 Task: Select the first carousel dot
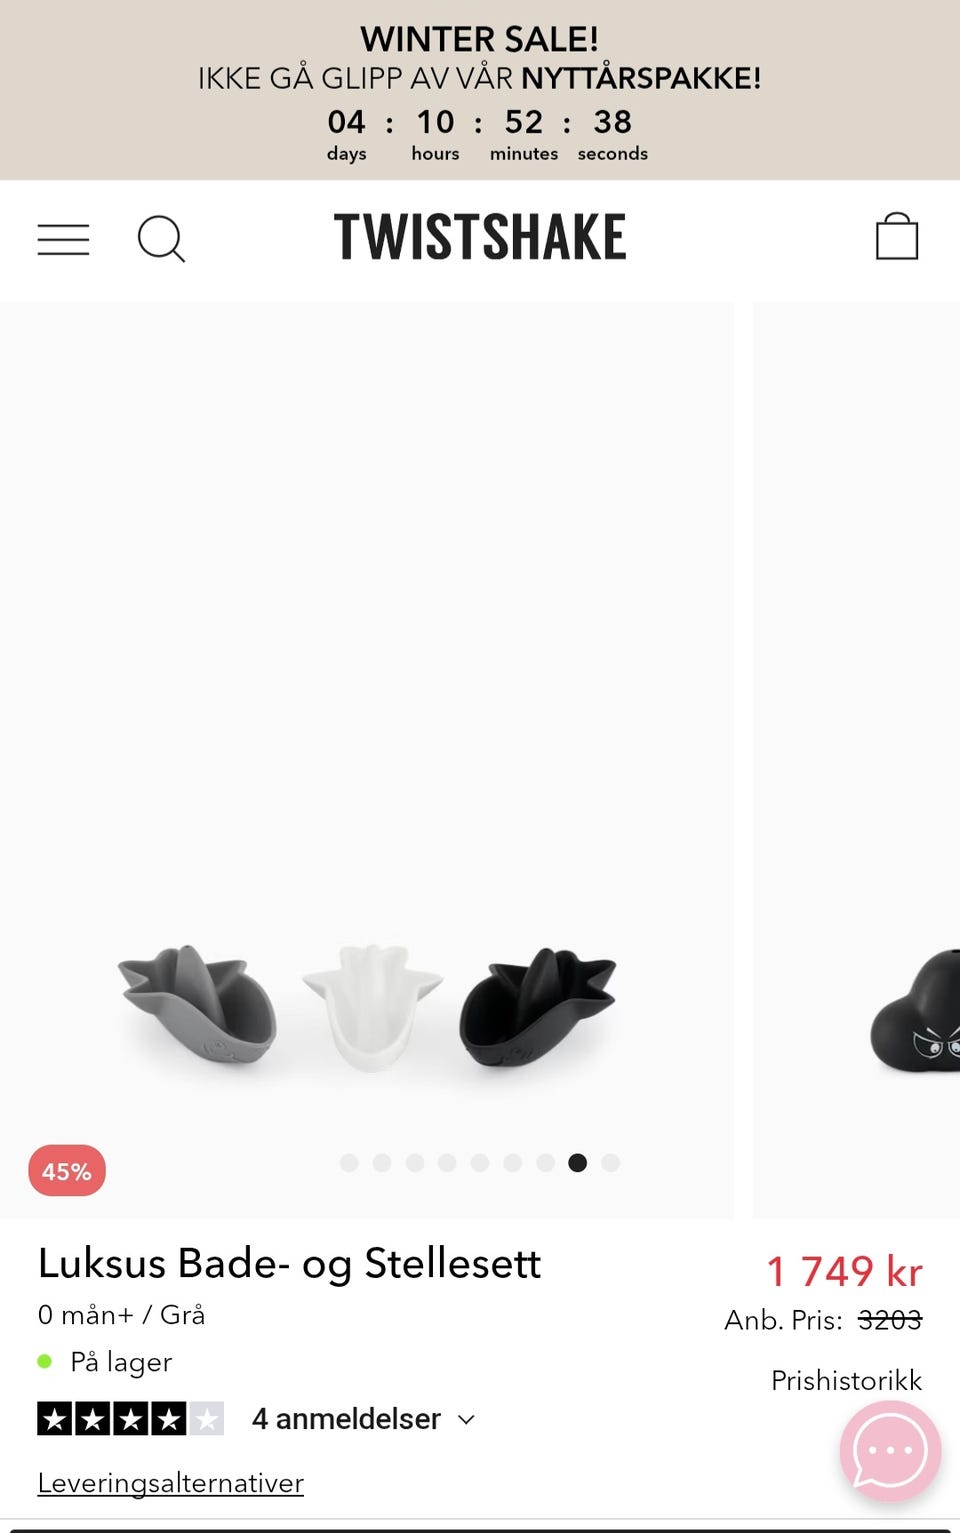(349, 1163)
